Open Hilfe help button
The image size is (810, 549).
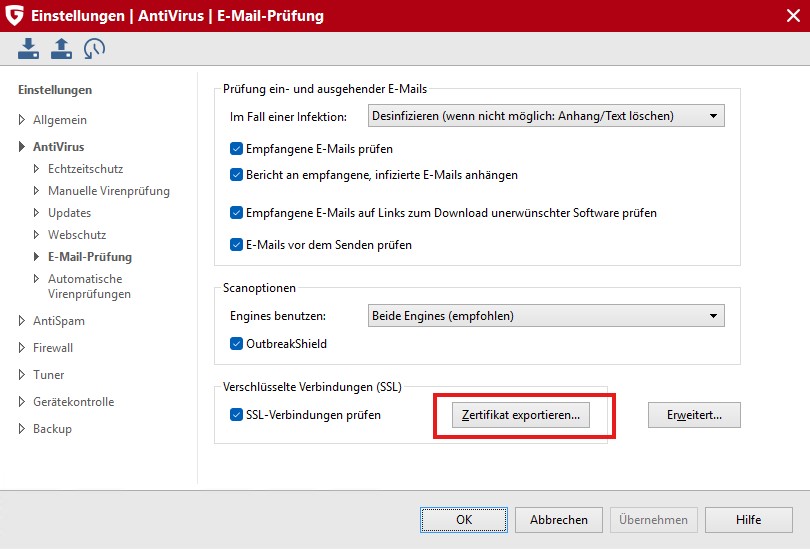(x=749, y=520)
